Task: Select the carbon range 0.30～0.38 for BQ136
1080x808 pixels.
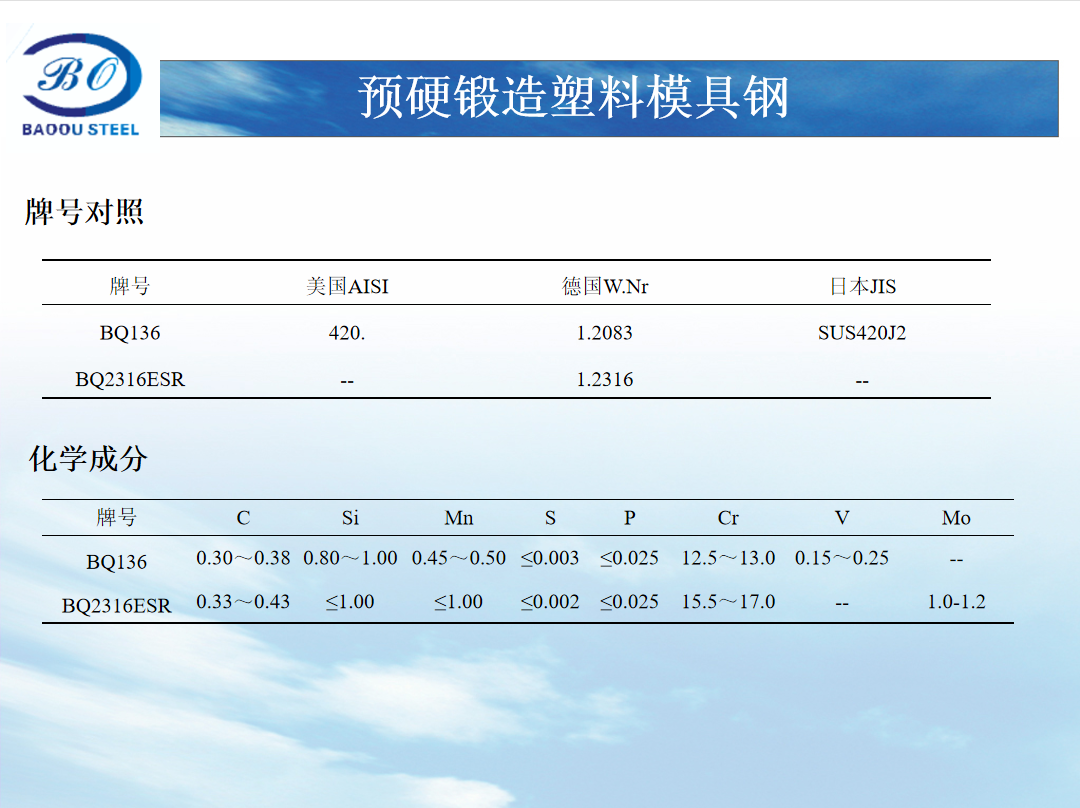Action: 244,557
